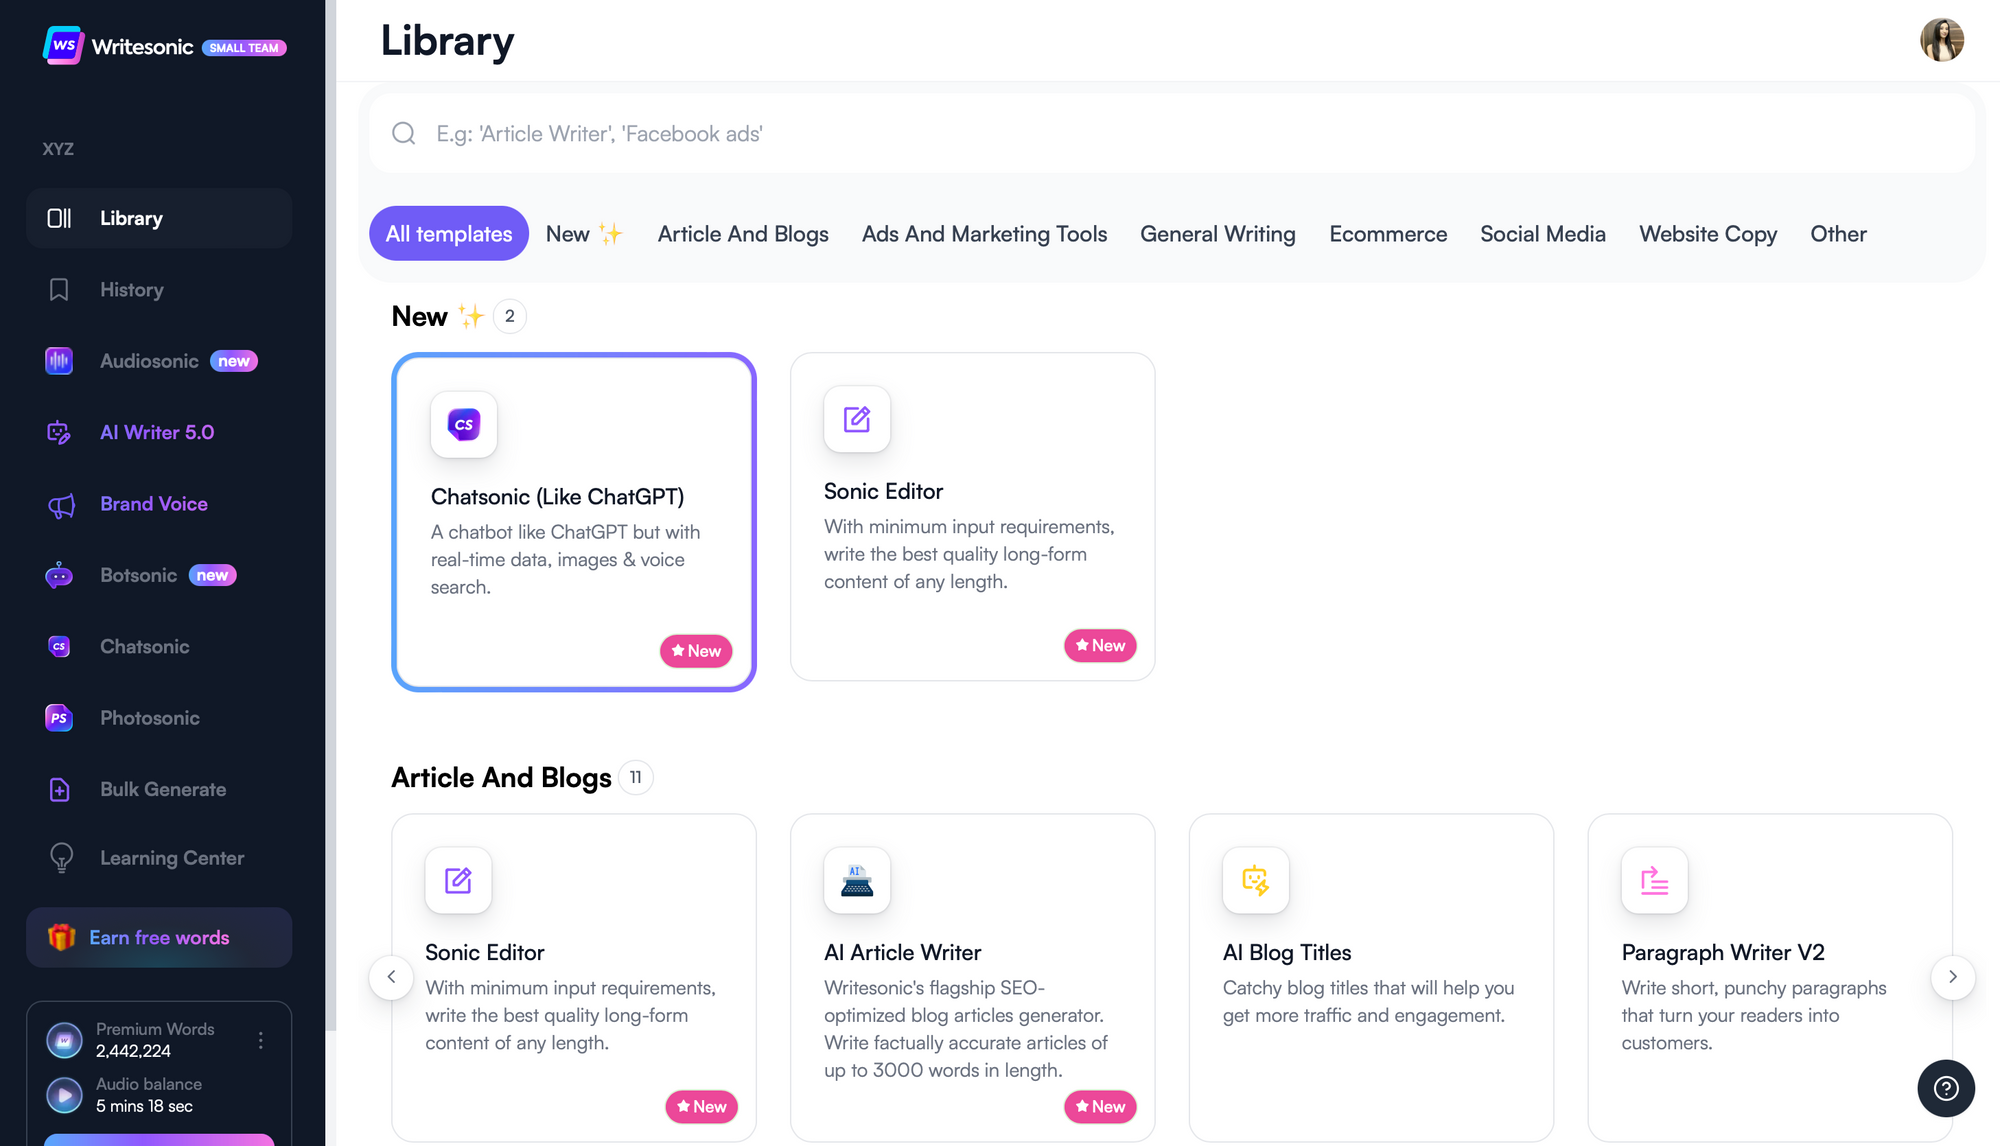Launch Photosonic from sidebar
2000x1146 pixels.
click(148, 717)
